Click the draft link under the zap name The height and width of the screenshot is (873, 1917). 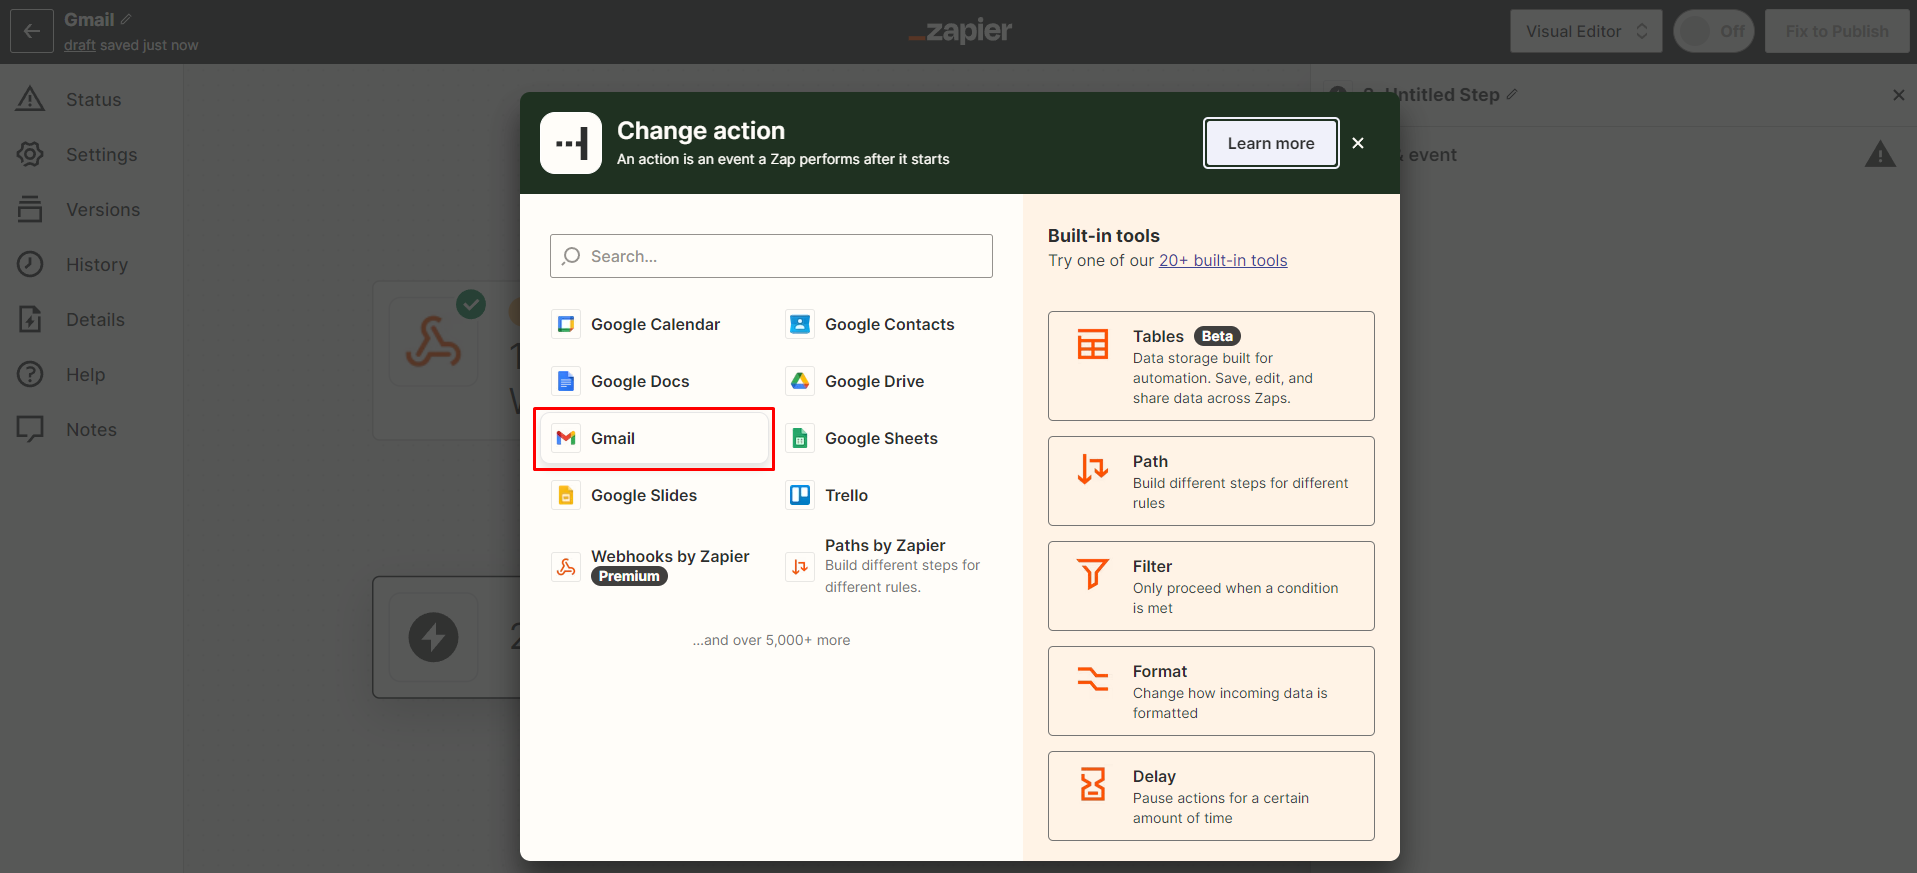(80, 45)
